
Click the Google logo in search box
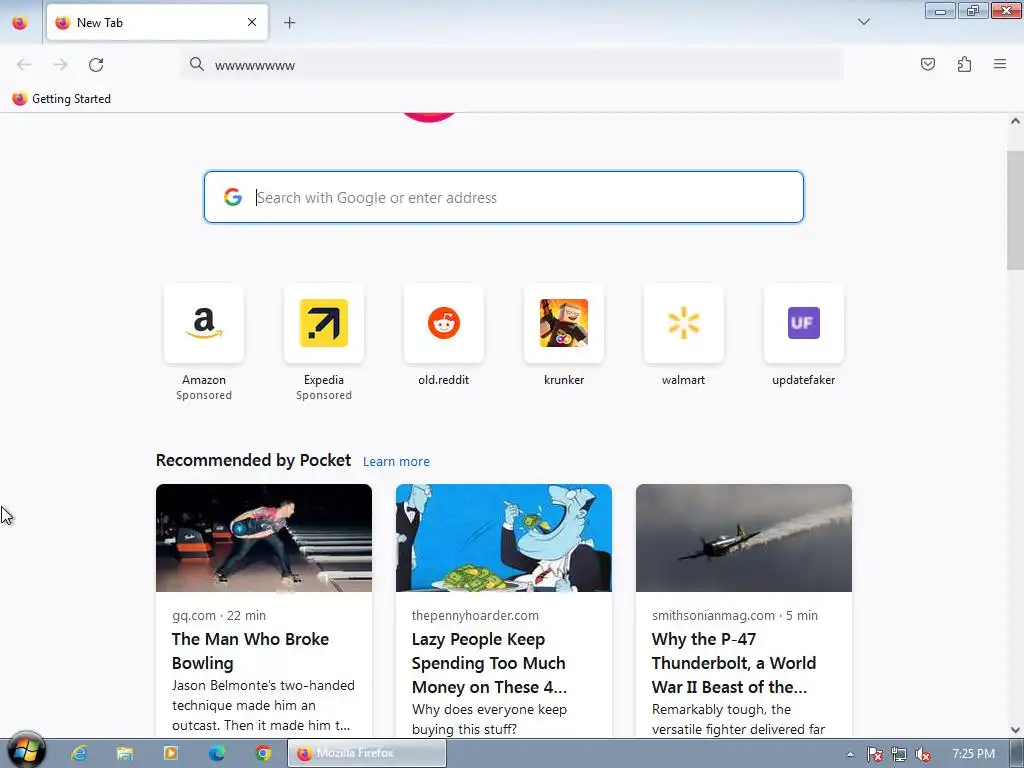(x=233, y=197)
